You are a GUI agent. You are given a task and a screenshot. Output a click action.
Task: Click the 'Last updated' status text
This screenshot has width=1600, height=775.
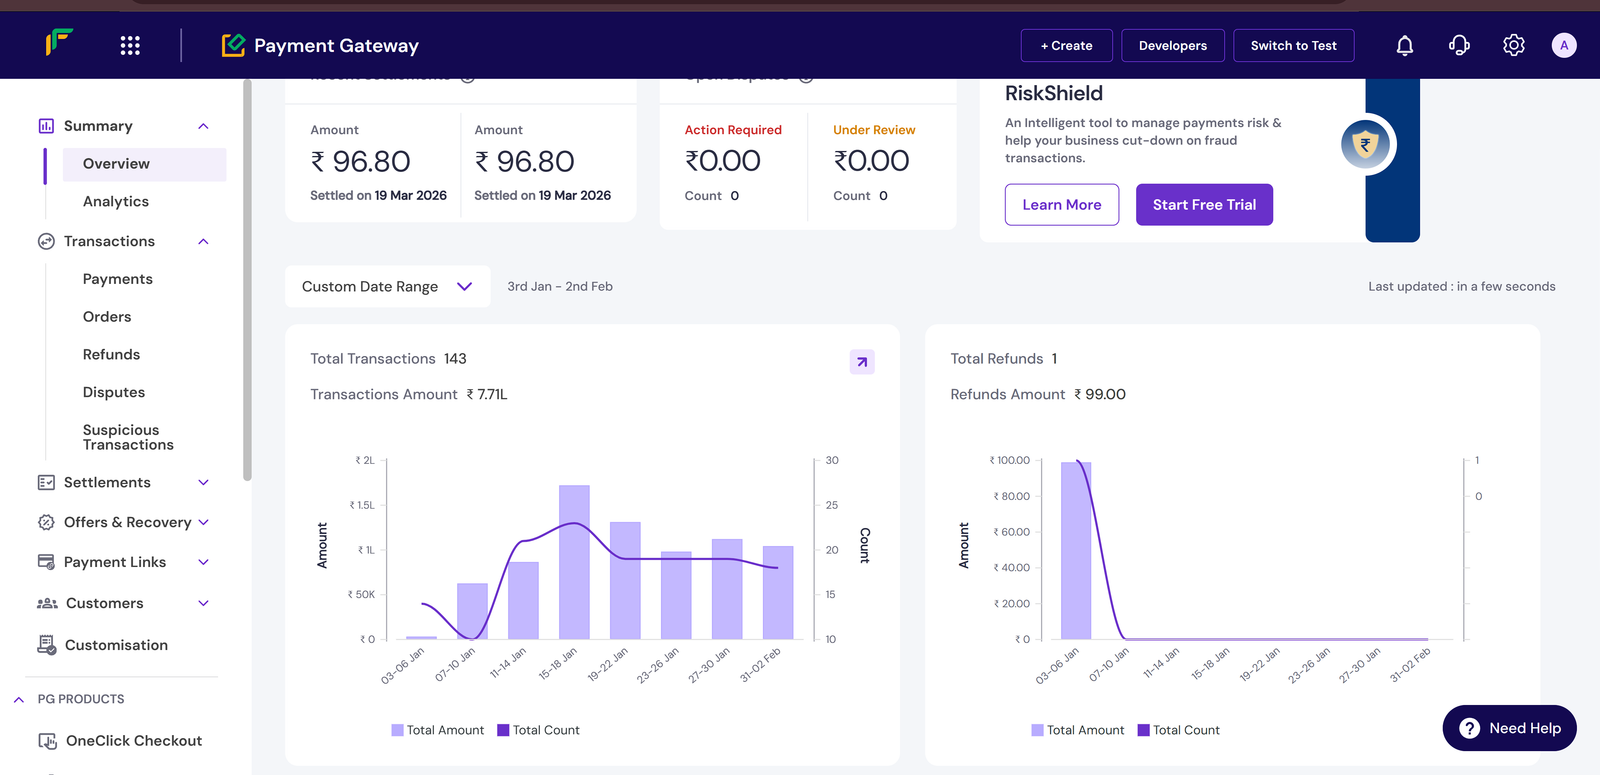click(1462, 286)
